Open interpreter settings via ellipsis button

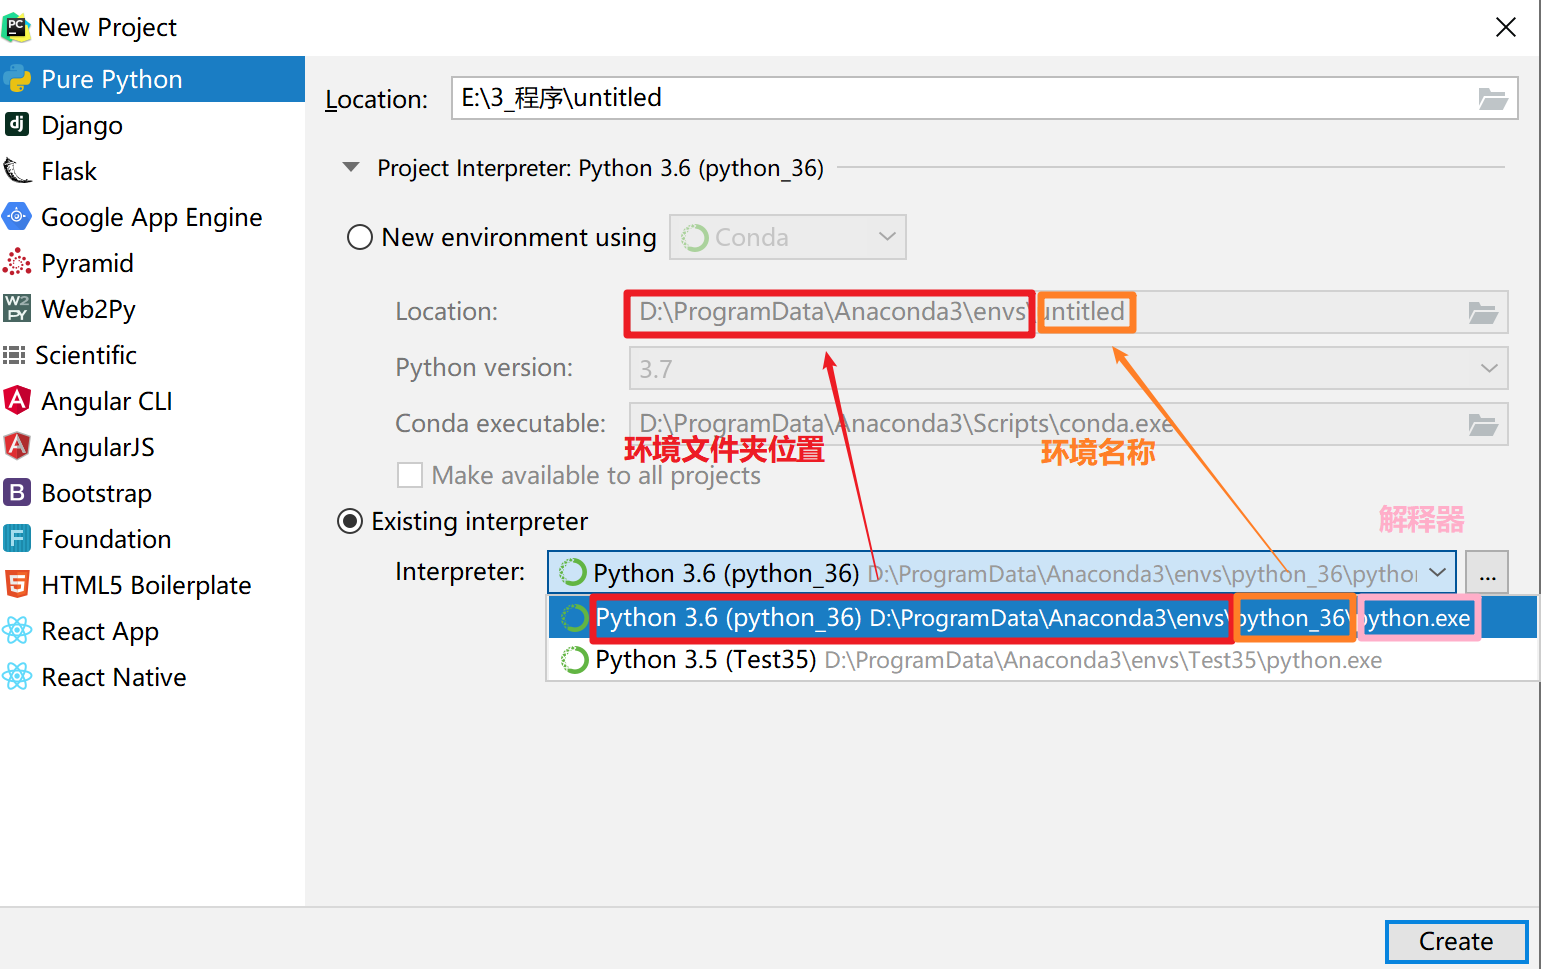[x=1487, y=573]
